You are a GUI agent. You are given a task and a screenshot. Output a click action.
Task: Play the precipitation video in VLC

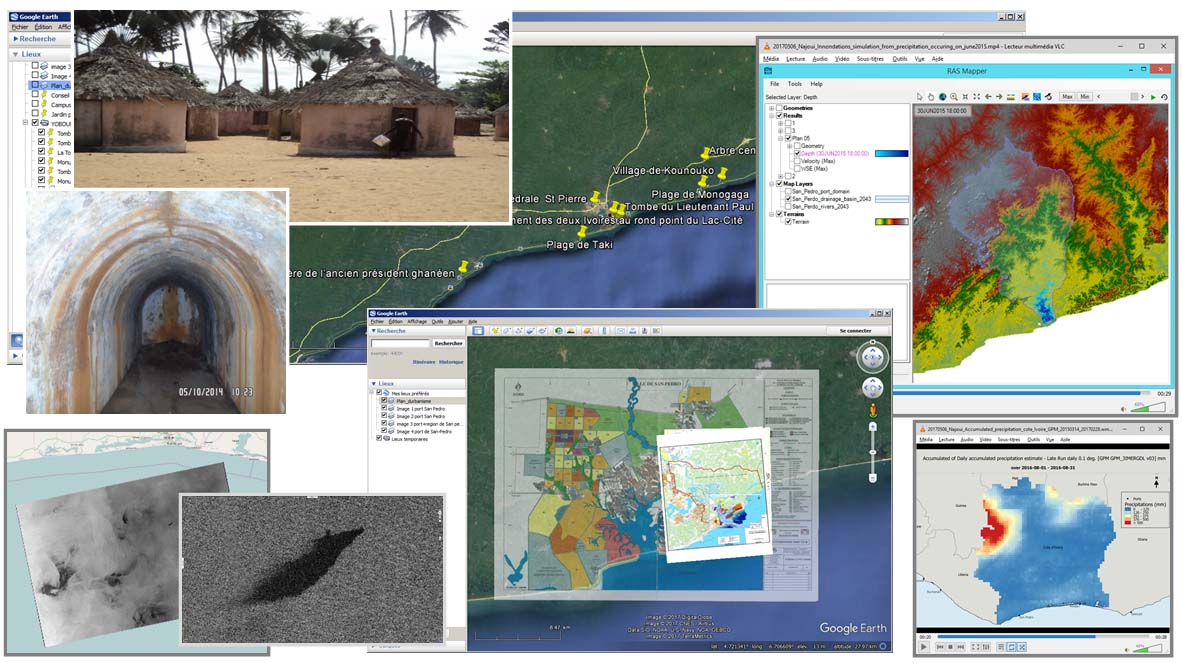924,646
